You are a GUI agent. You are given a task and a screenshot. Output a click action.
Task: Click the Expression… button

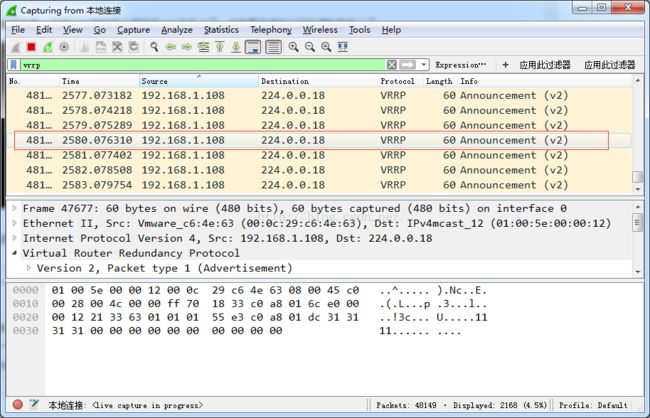461,65
